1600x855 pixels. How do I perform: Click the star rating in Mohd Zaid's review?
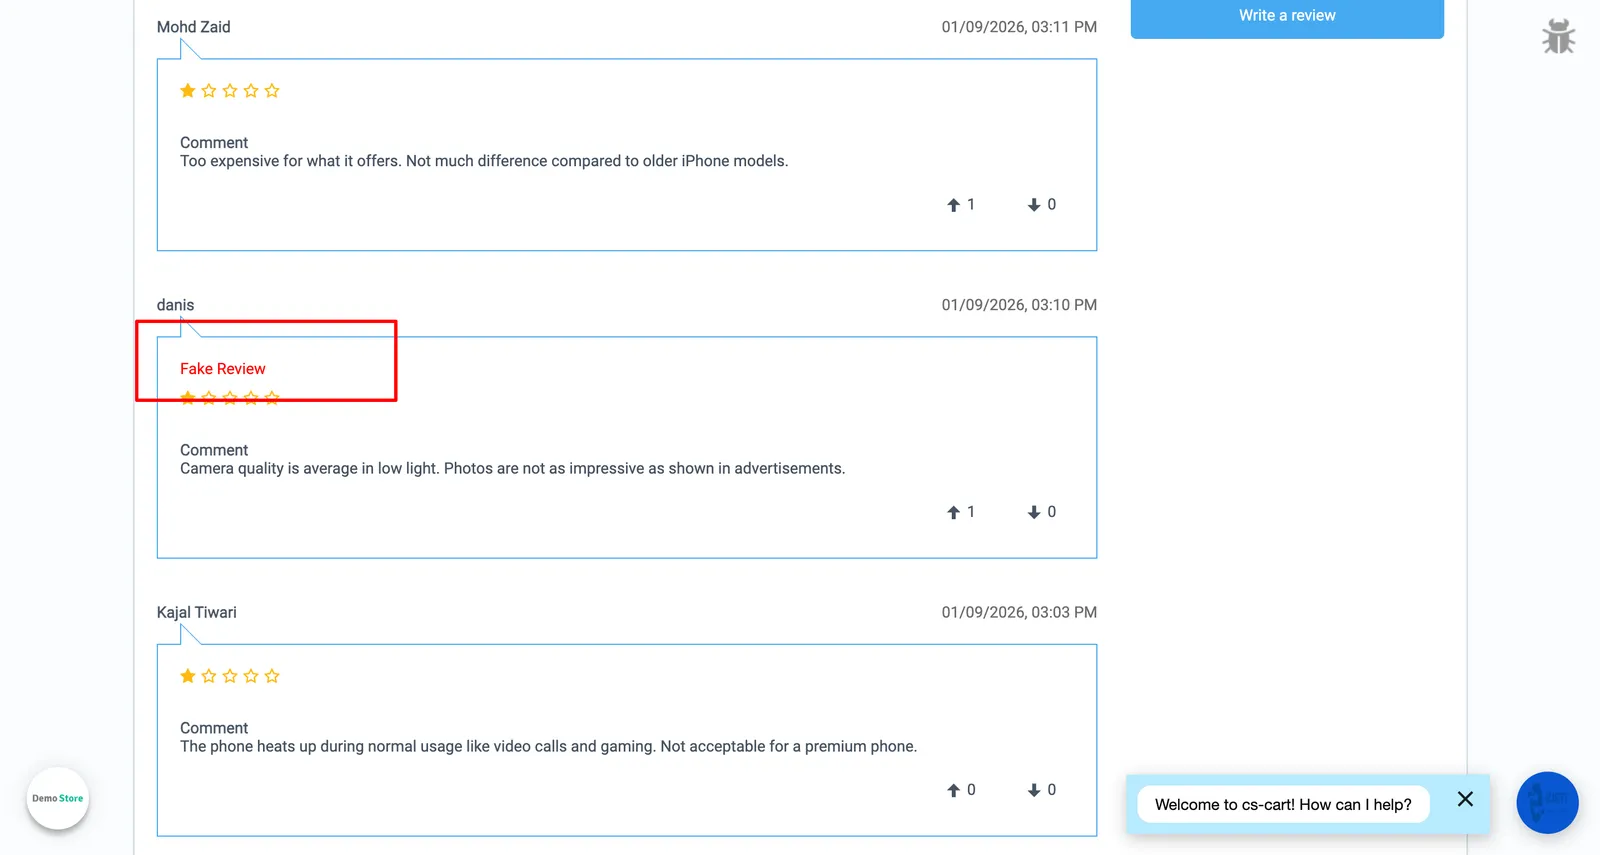click(x=230, y=91)
